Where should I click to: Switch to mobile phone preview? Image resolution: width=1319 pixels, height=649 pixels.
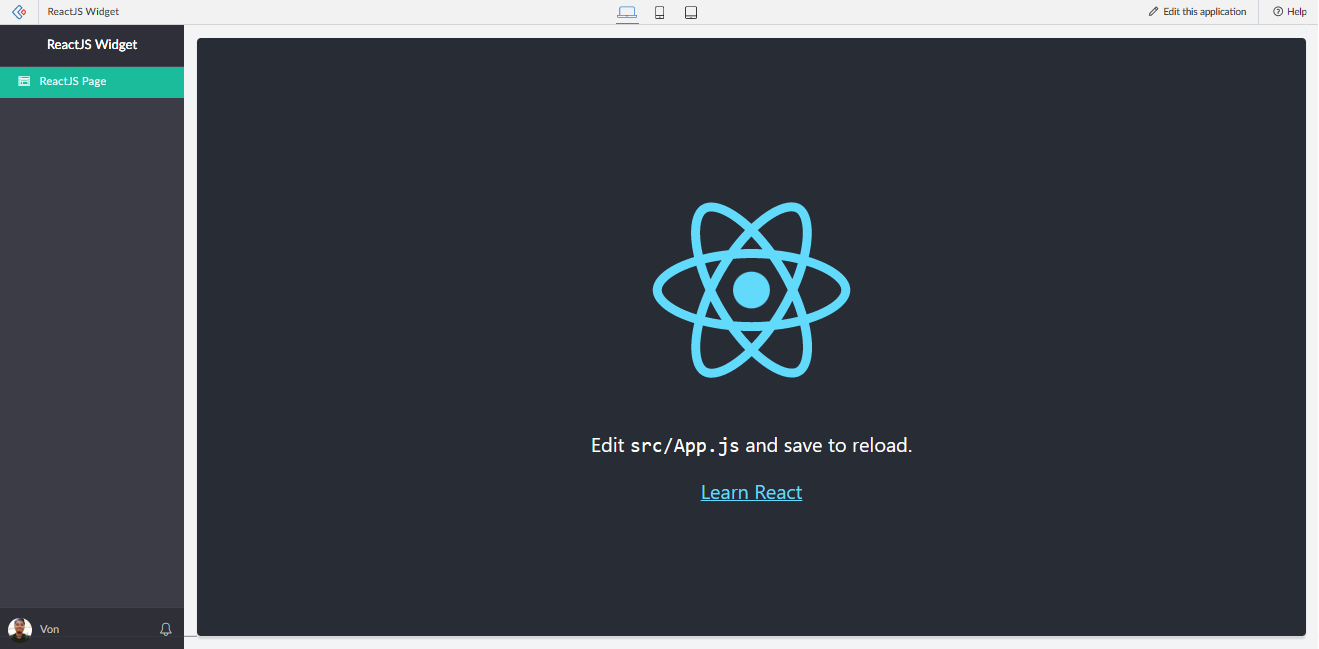(660, 12)
